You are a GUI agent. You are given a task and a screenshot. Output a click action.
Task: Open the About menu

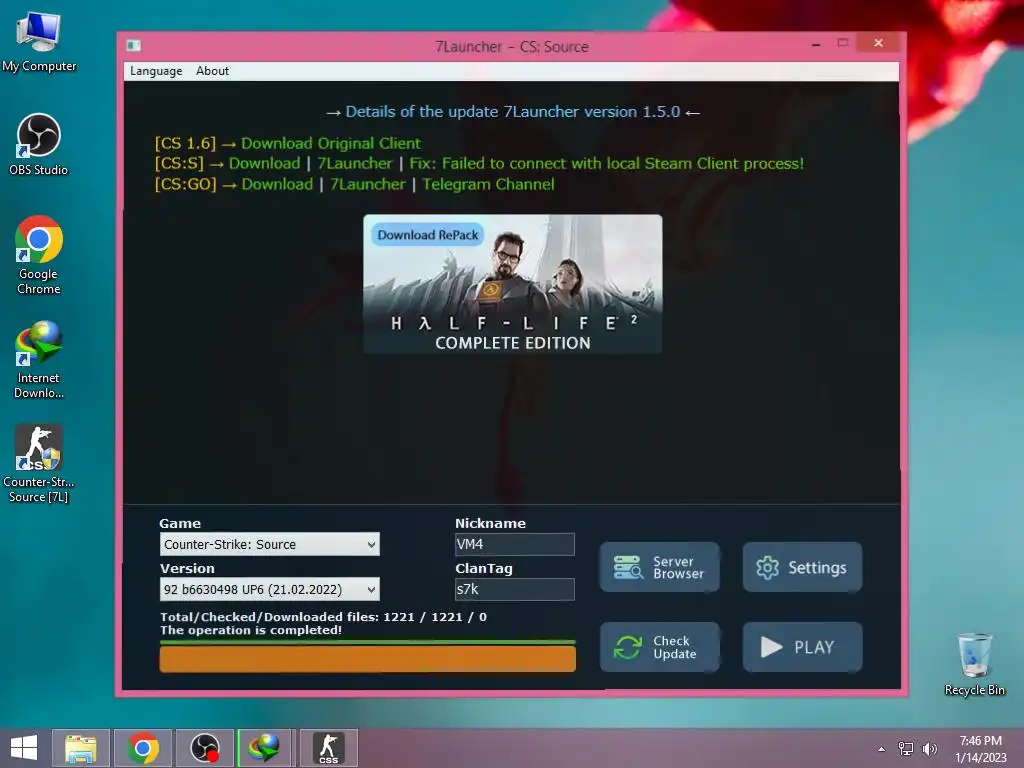pyautogui.click(x=212, y=71)
